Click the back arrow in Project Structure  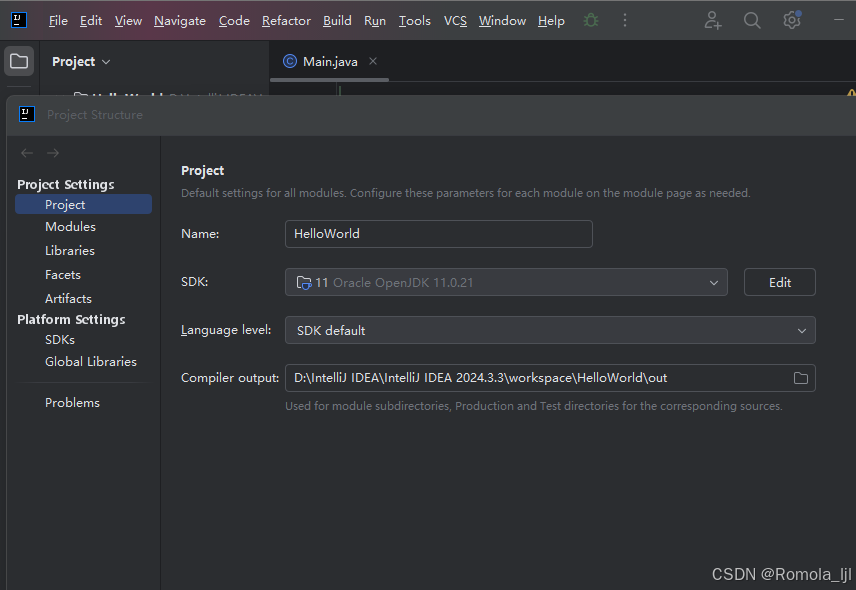point(27,153)
